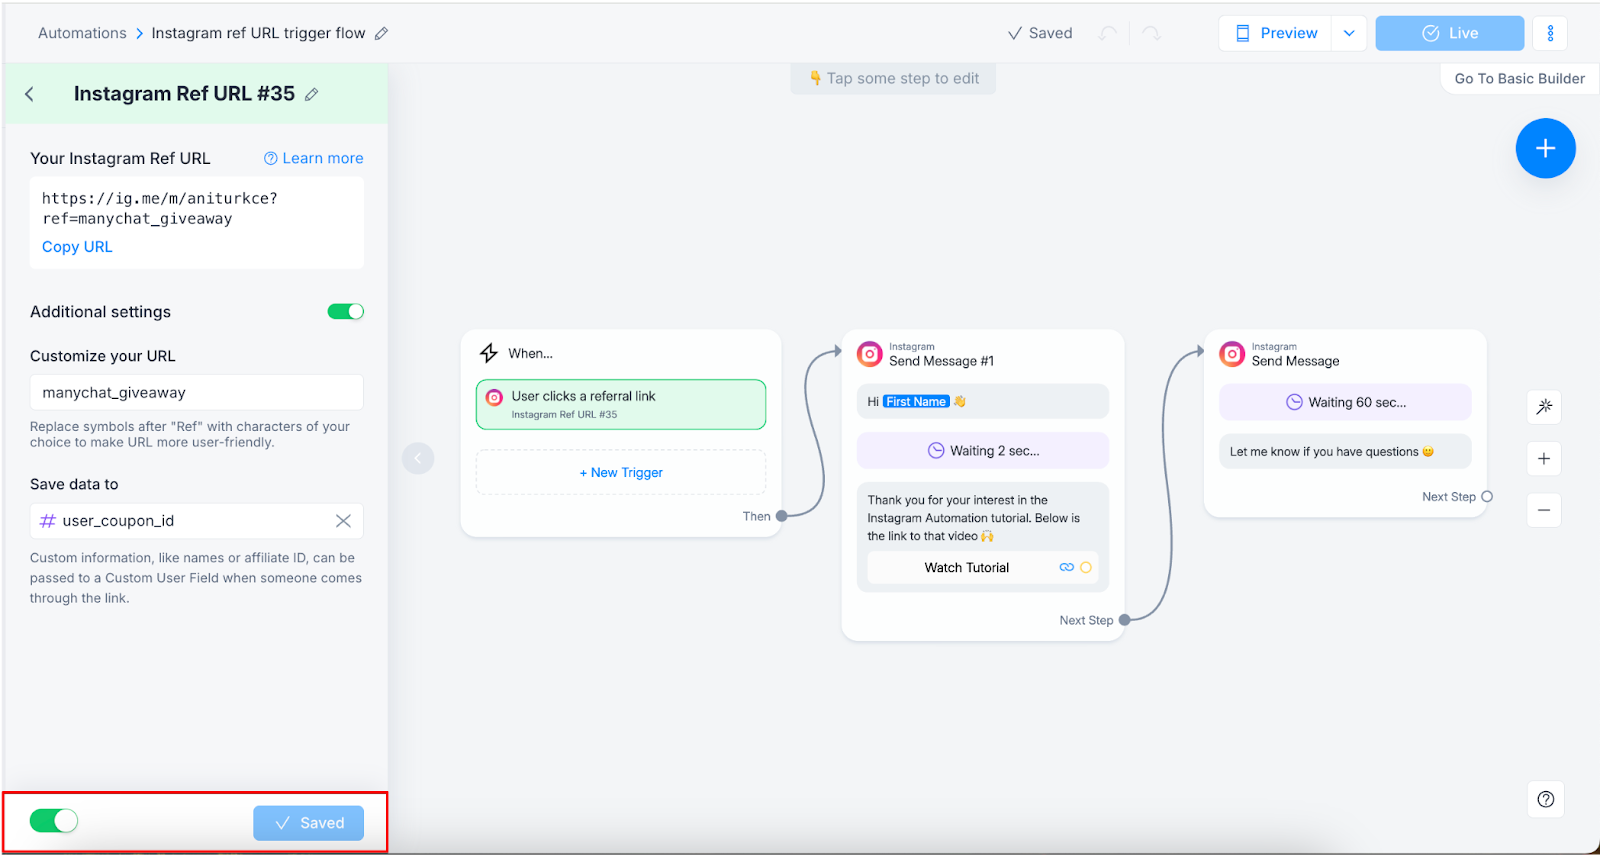The width and height of the screenshot is (1600, 855).
Task: Click the Customize your URL input field
Action: pyautogui.click(x=197, y=392)
